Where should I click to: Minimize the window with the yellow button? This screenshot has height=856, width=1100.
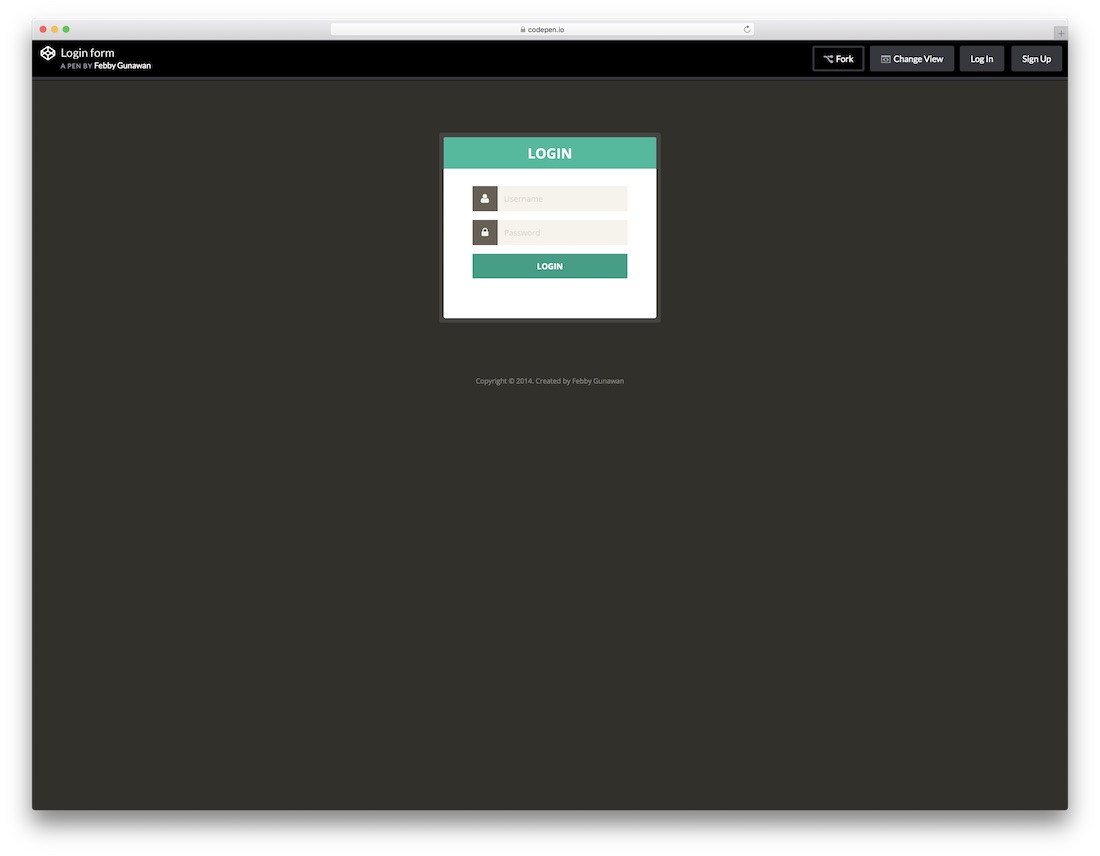(55, 29)
